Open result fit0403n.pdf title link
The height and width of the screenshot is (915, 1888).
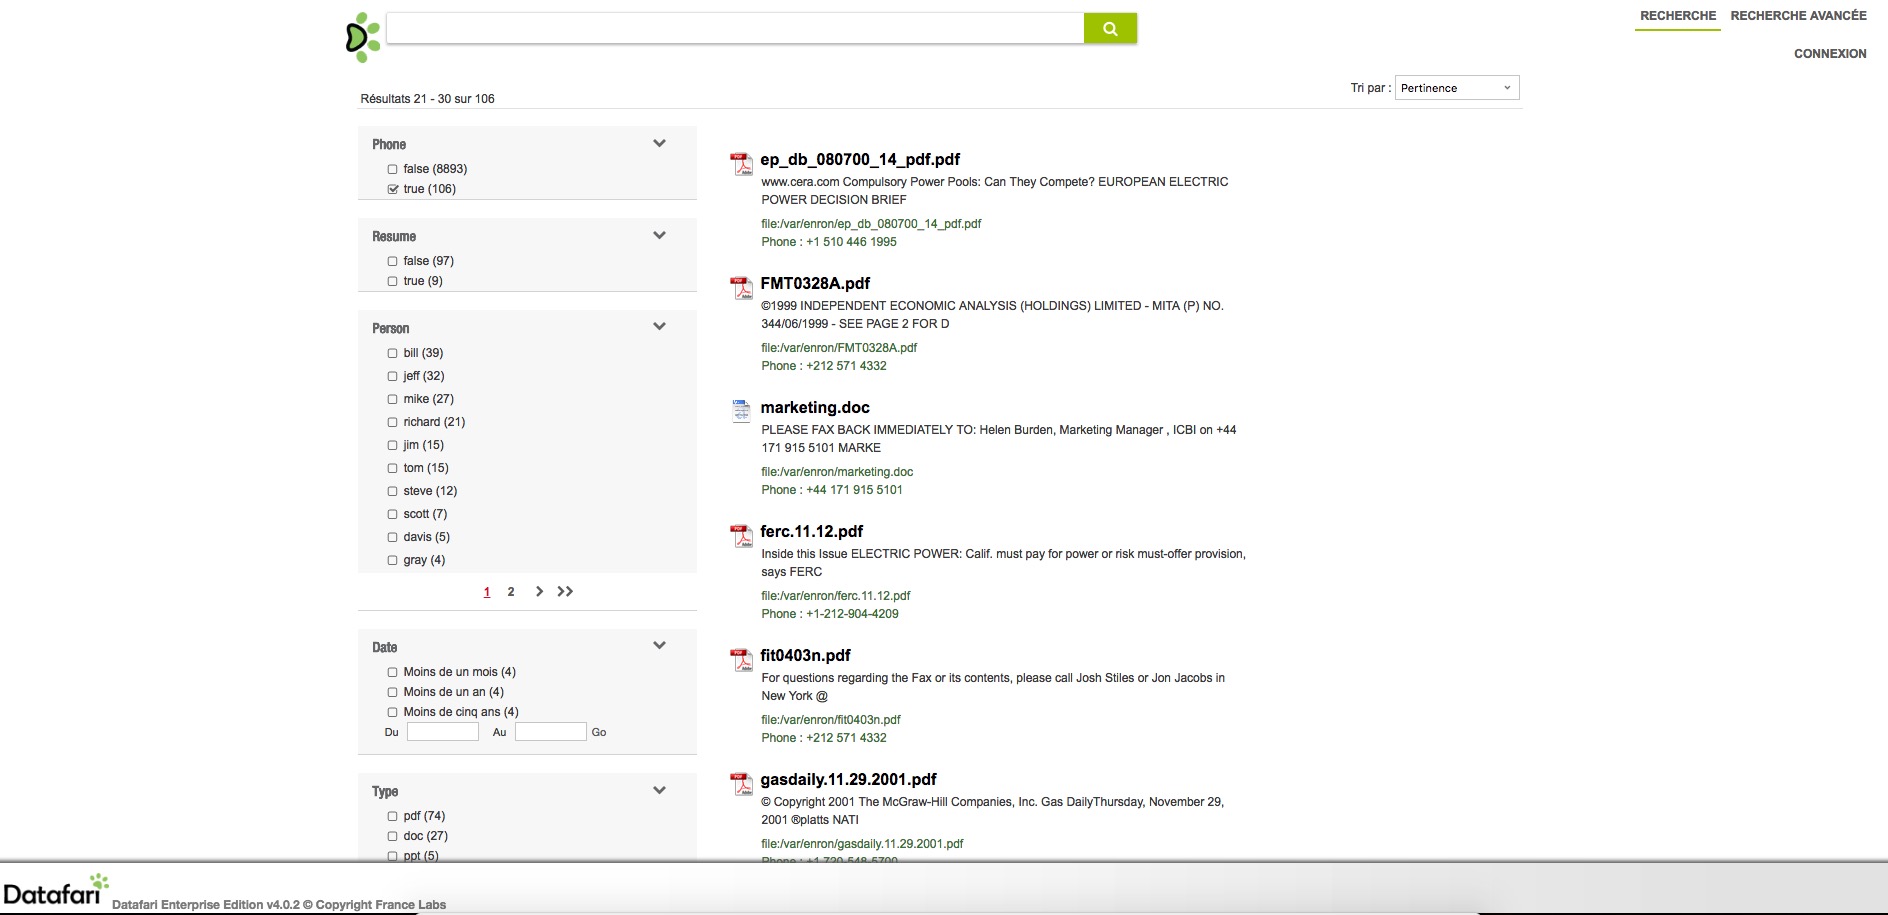(805, 656)
